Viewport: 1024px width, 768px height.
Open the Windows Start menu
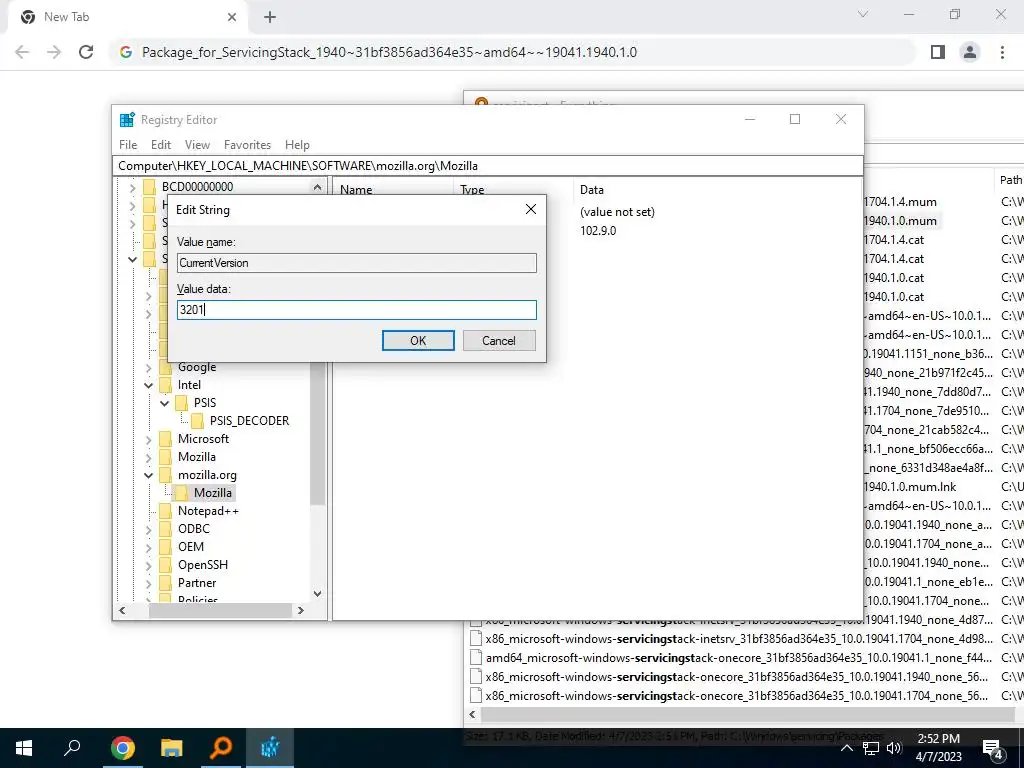[24, 748]
